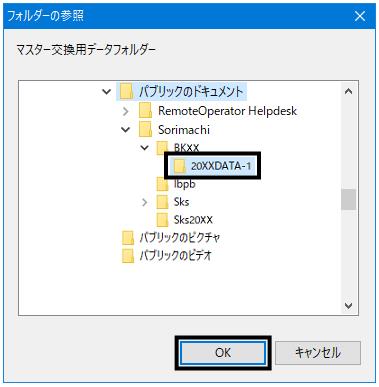The image size is (379, 387).
Task: Collapse the パブリックのドキュメント tree node
Action: click(106, 91)
